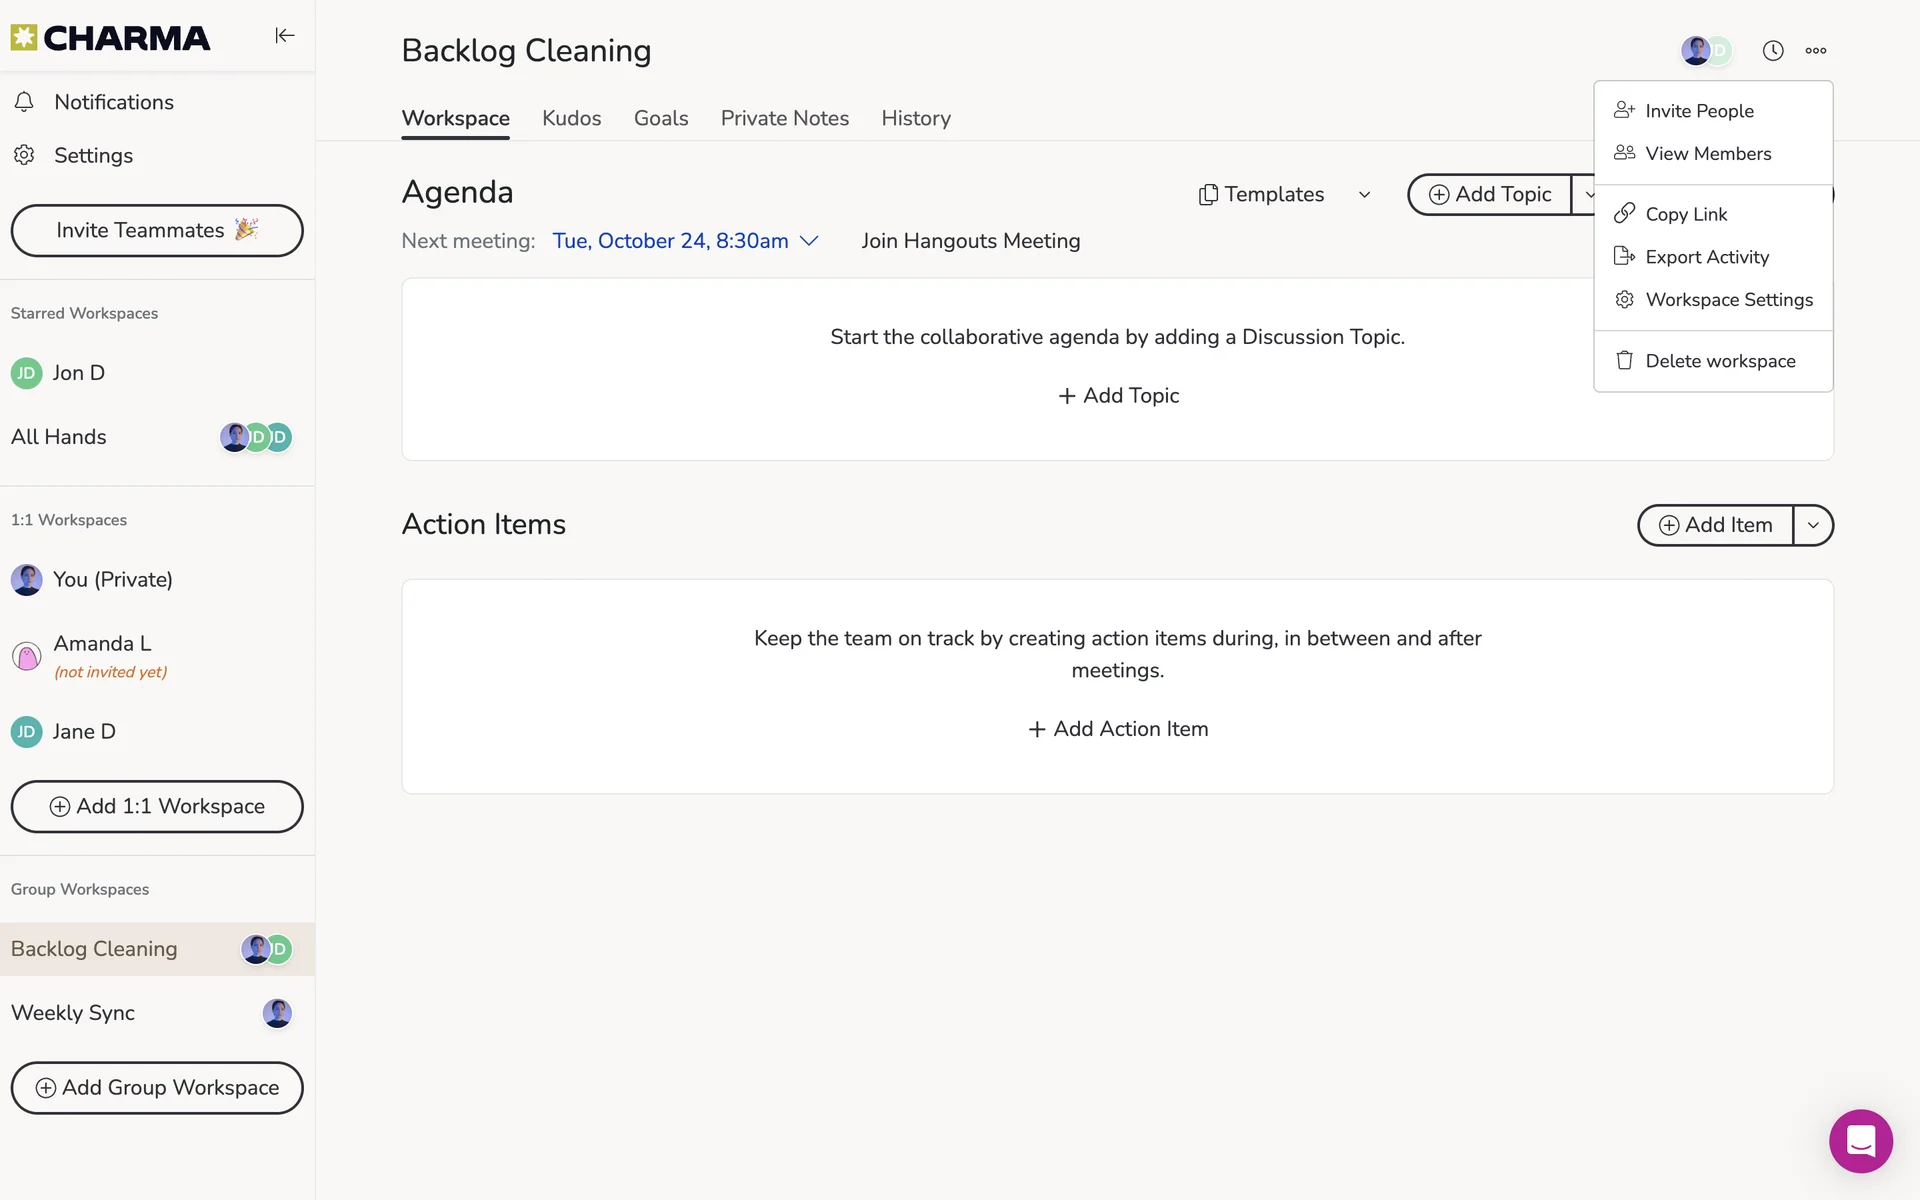Screen dimensions: 1920x1200
Task: Open the Private Notes tab
Action: point(784,118)
